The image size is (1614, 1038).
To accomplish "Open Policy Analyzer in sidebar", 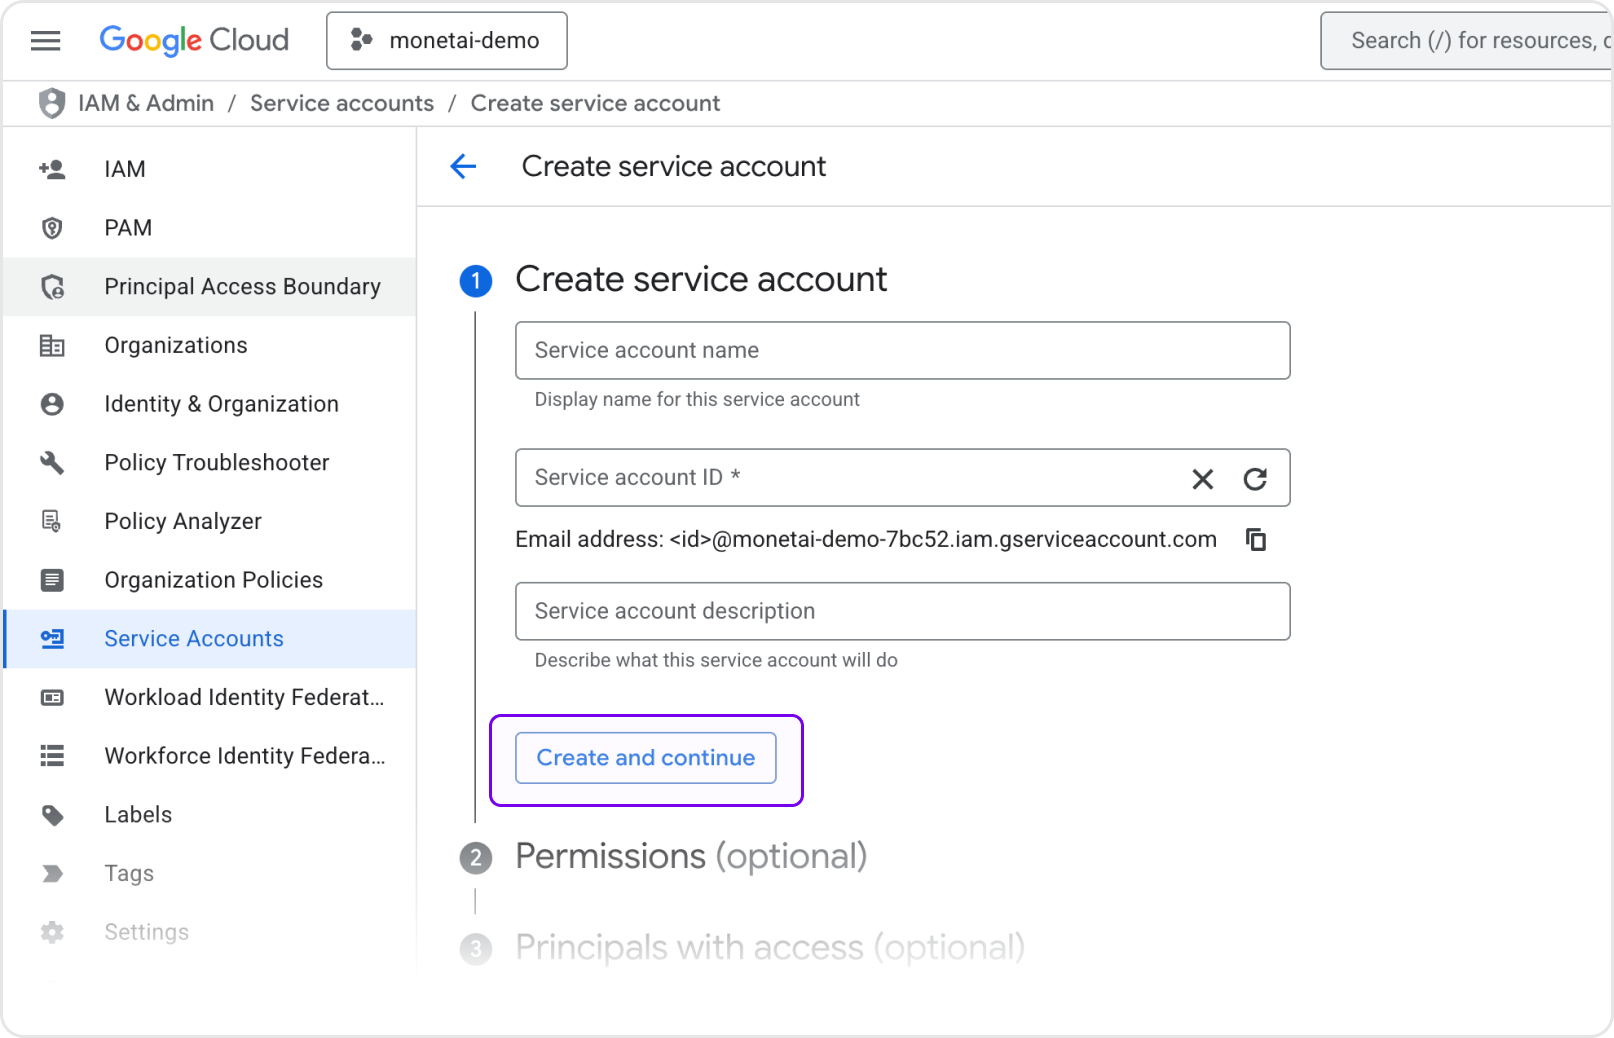I will 210,521.
